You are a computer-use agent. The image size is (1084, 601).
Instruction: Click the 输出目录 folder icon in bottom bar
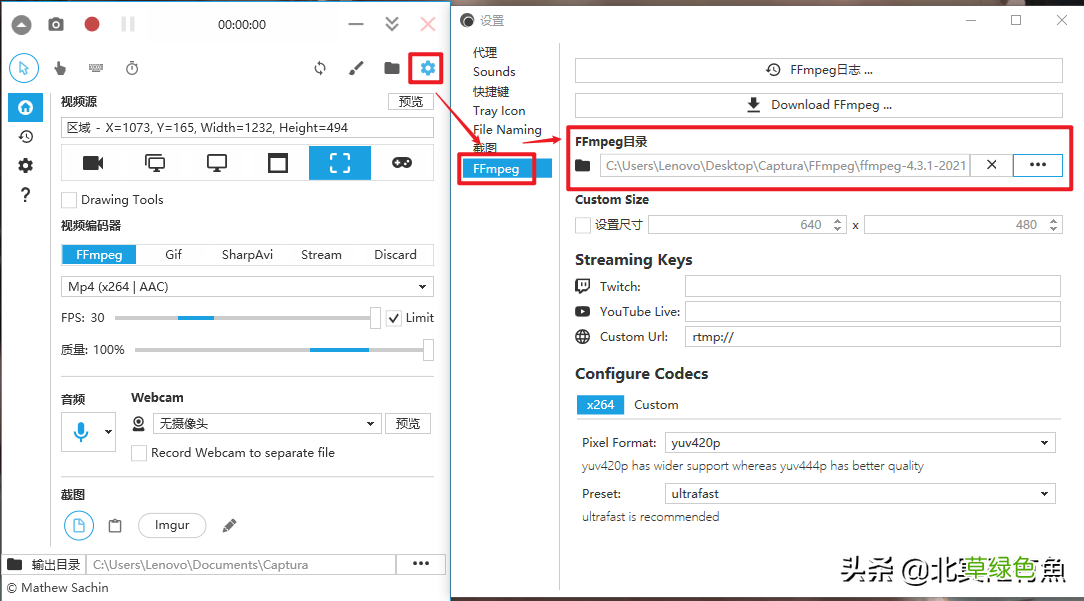pos(15,564)
